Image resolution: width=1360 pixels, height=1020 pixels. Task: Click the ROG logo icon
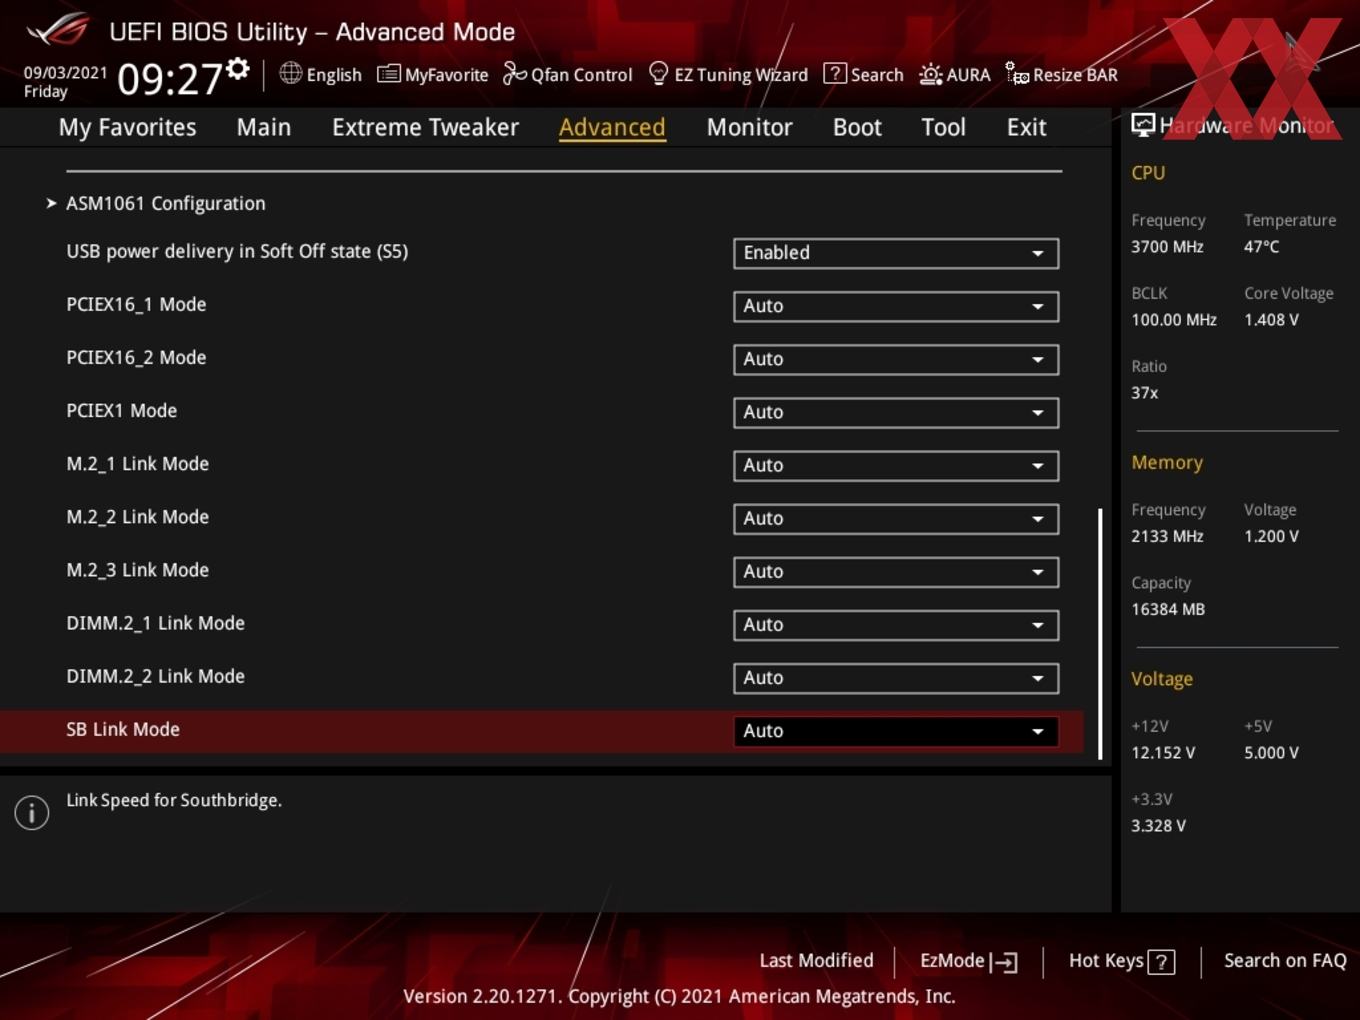59,30
